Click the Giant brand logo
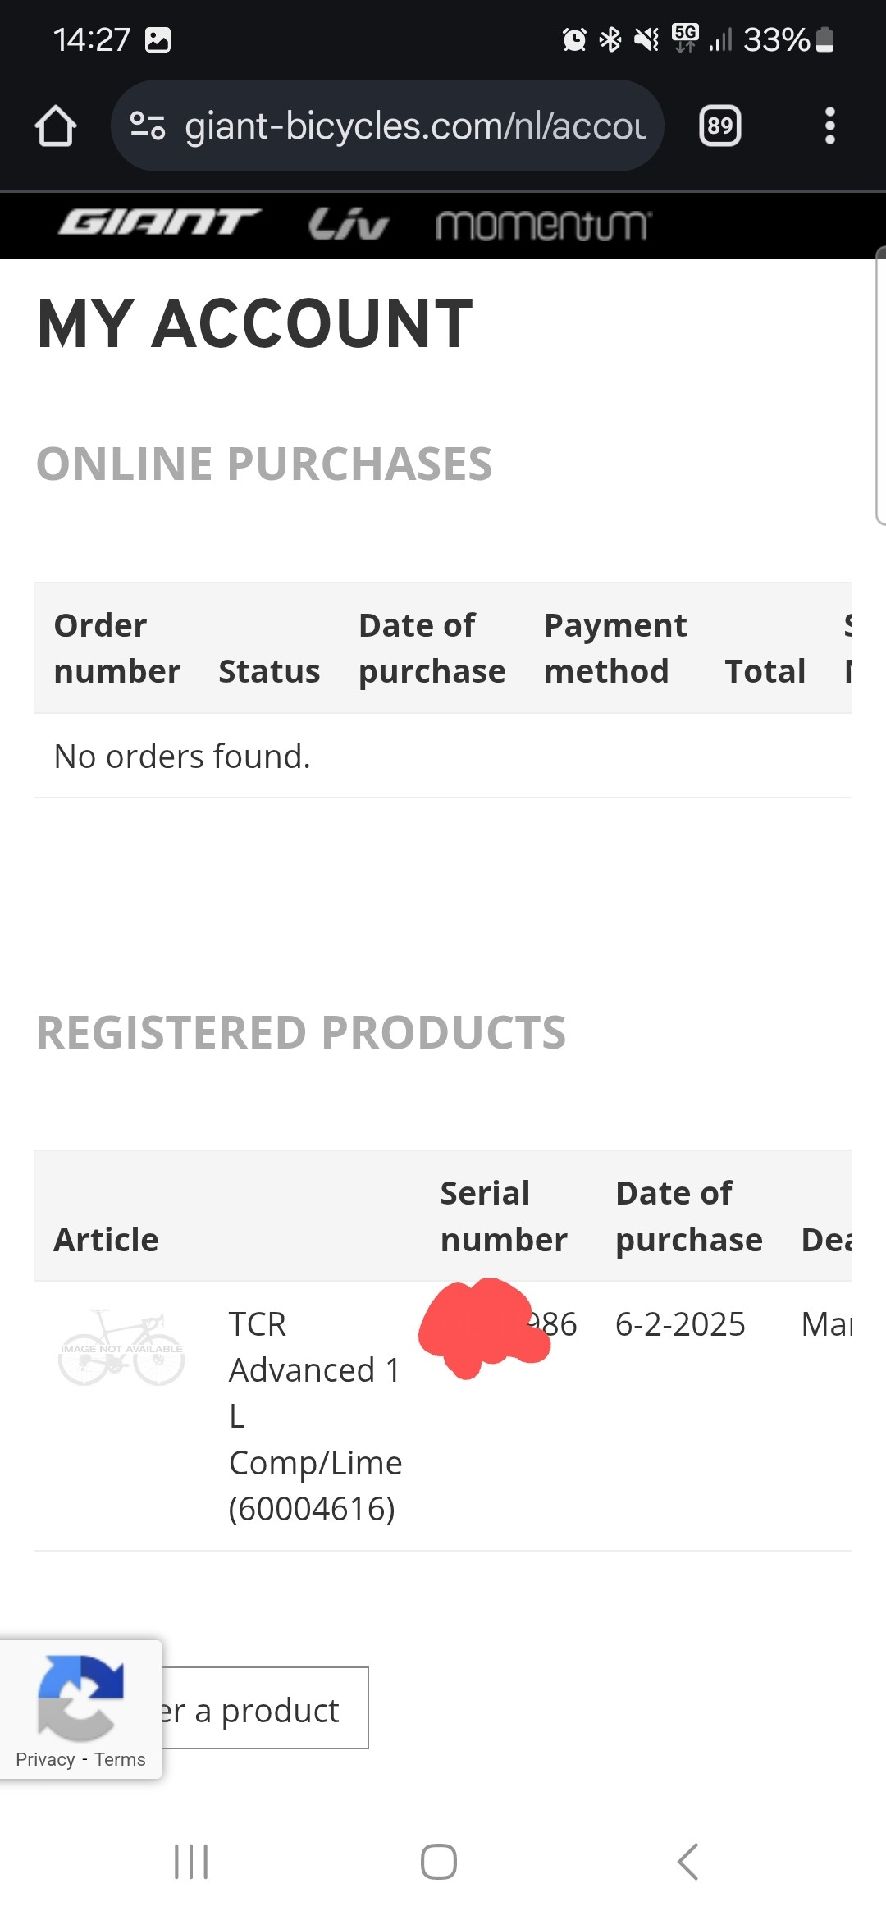This screenshot has height=1920, width=886. point(159,223)
